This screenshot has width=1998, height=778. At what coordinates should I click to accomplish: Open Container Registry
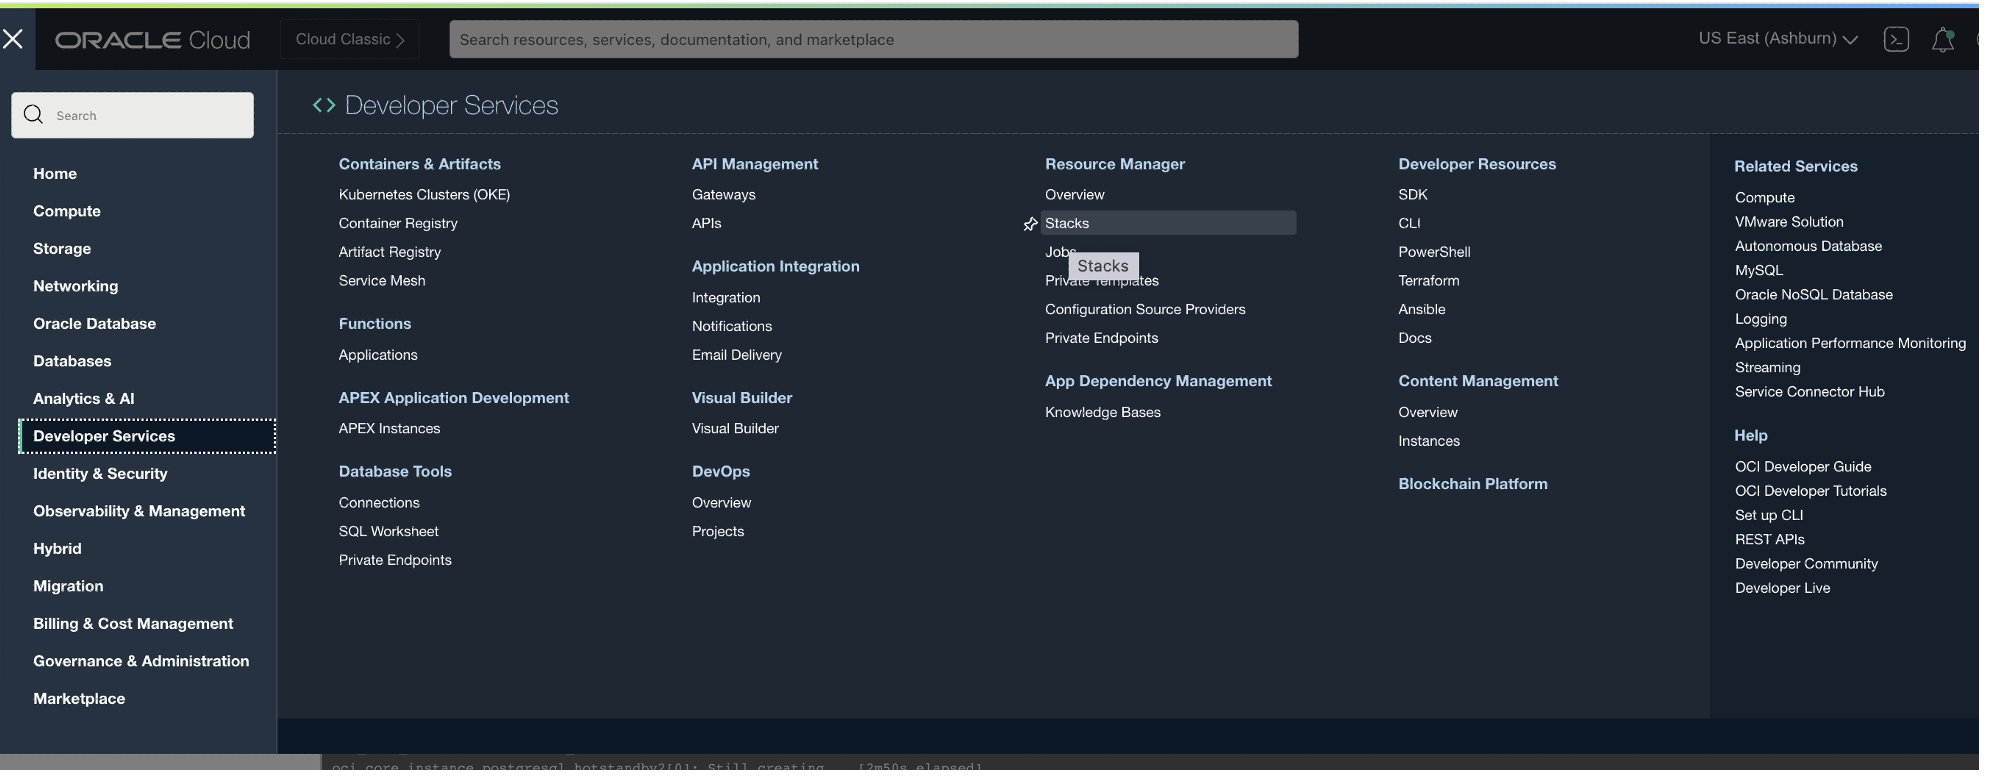pos(398,224)
